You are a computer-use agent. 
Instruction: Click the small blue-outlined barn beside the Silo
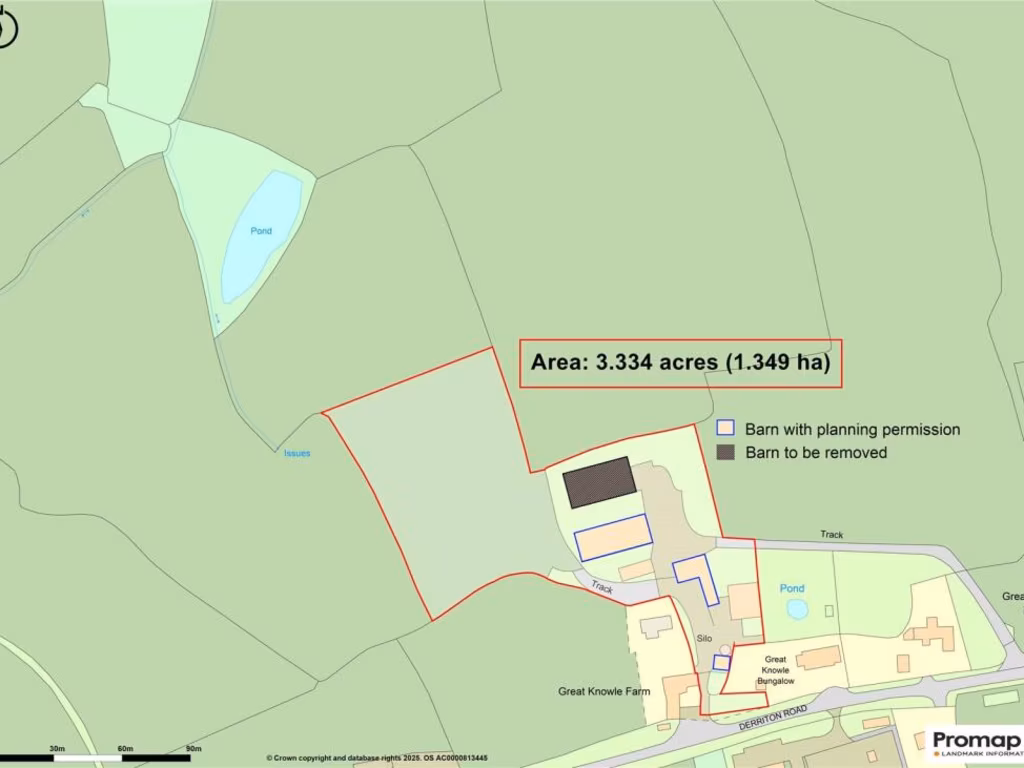(x=721, y=662)
